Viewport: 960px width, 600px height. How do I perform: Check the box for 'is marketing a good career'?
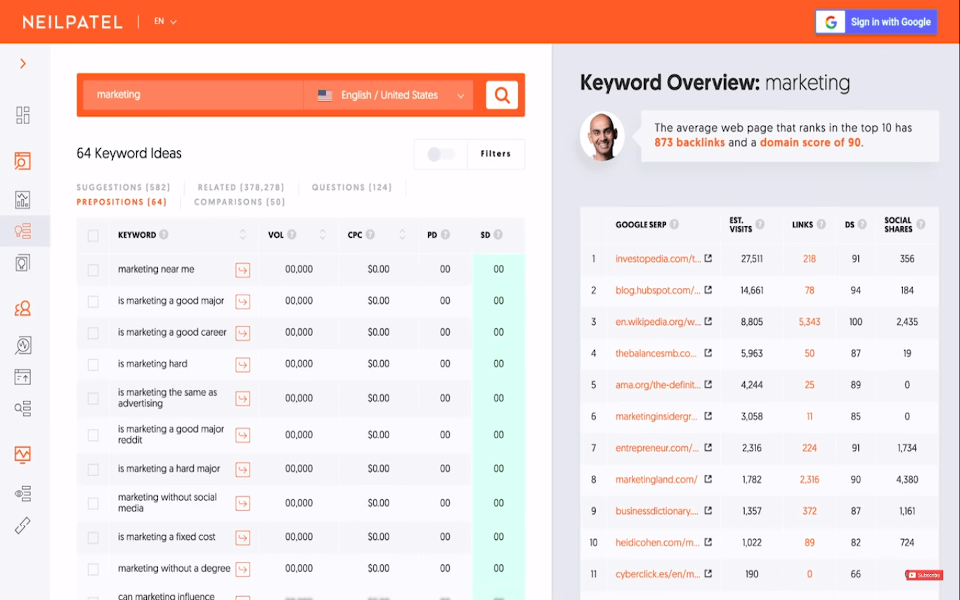(x=93, y=333)
